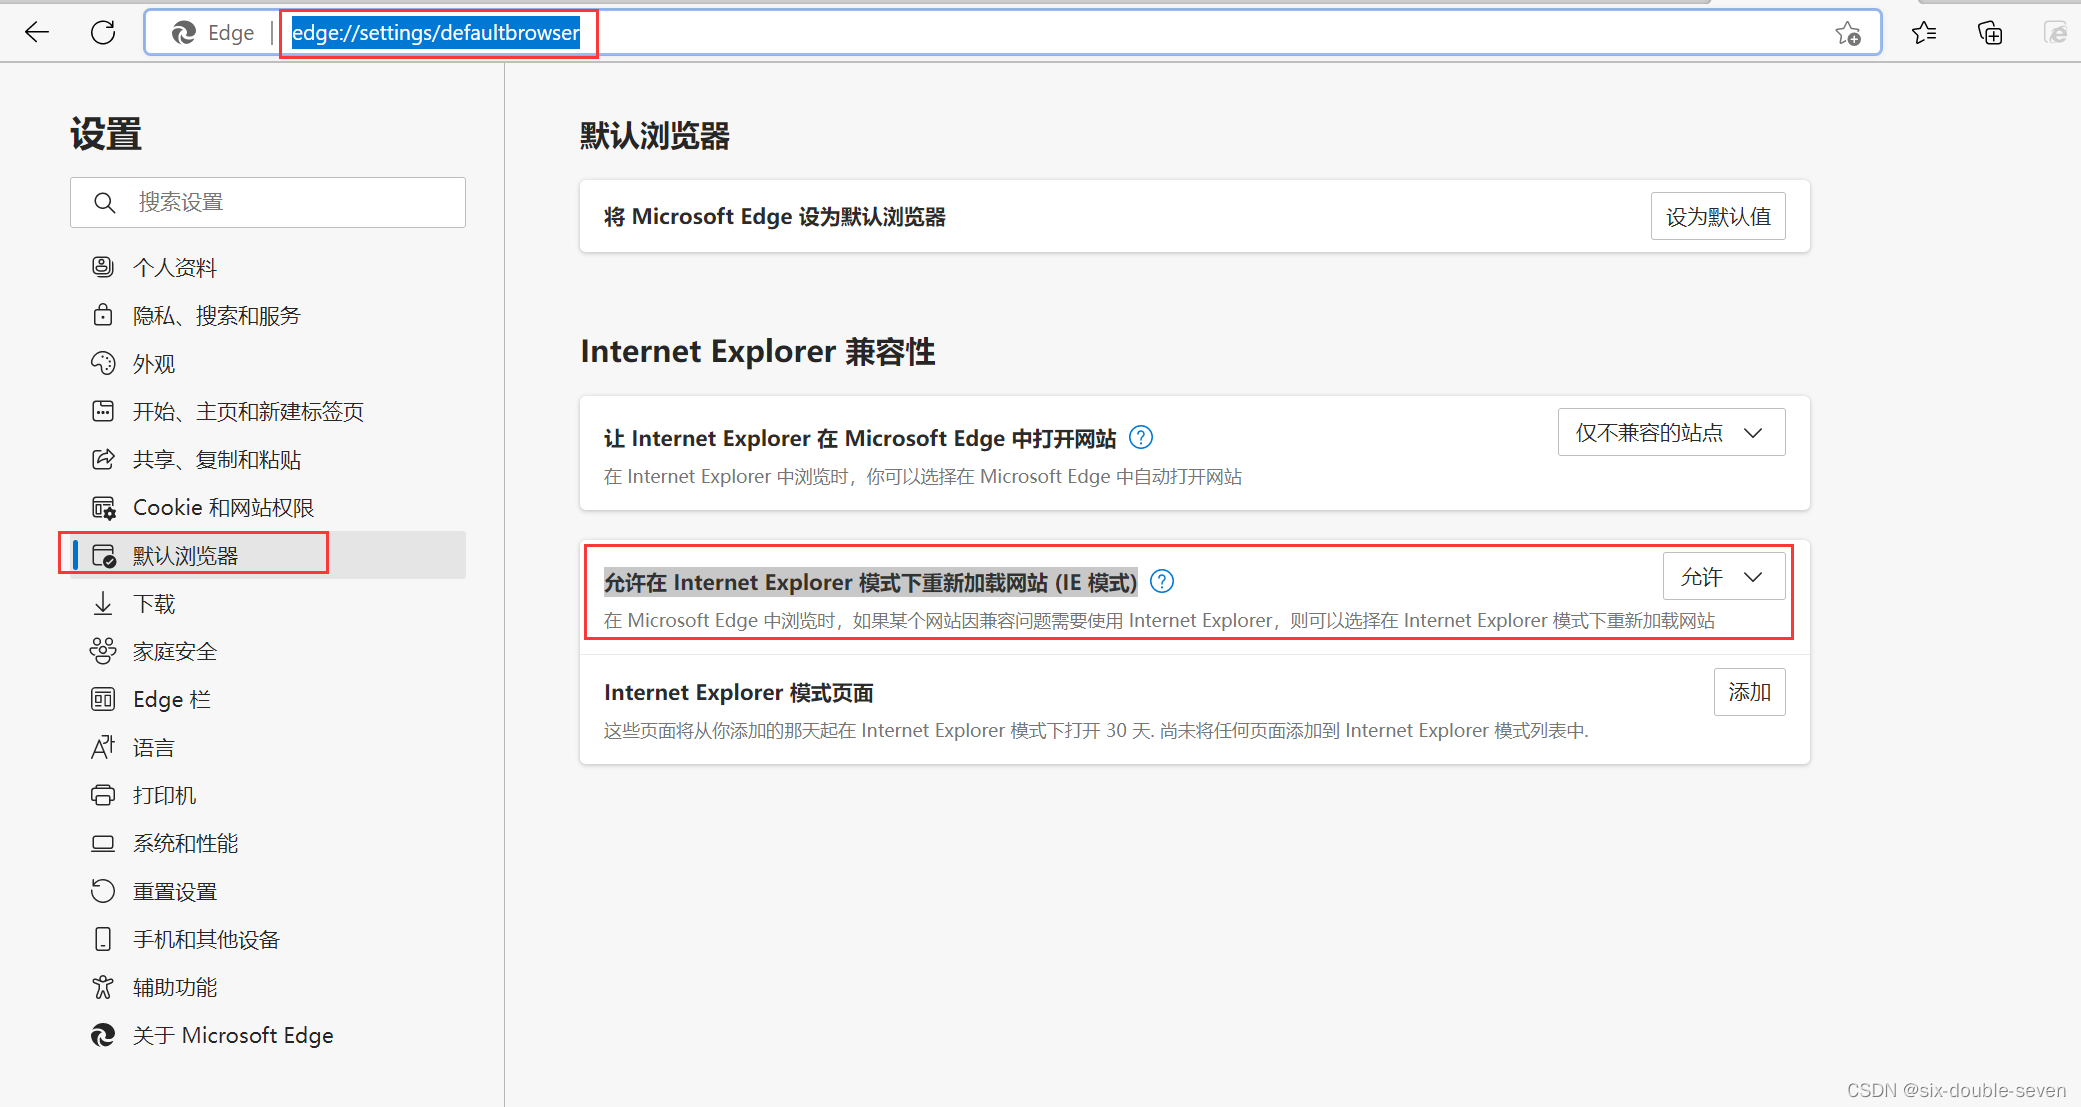This screenshot has height=1107, width=2081.
Task: Open the Collections icon
Action: pyautogui.click(x=1990, y=33)
